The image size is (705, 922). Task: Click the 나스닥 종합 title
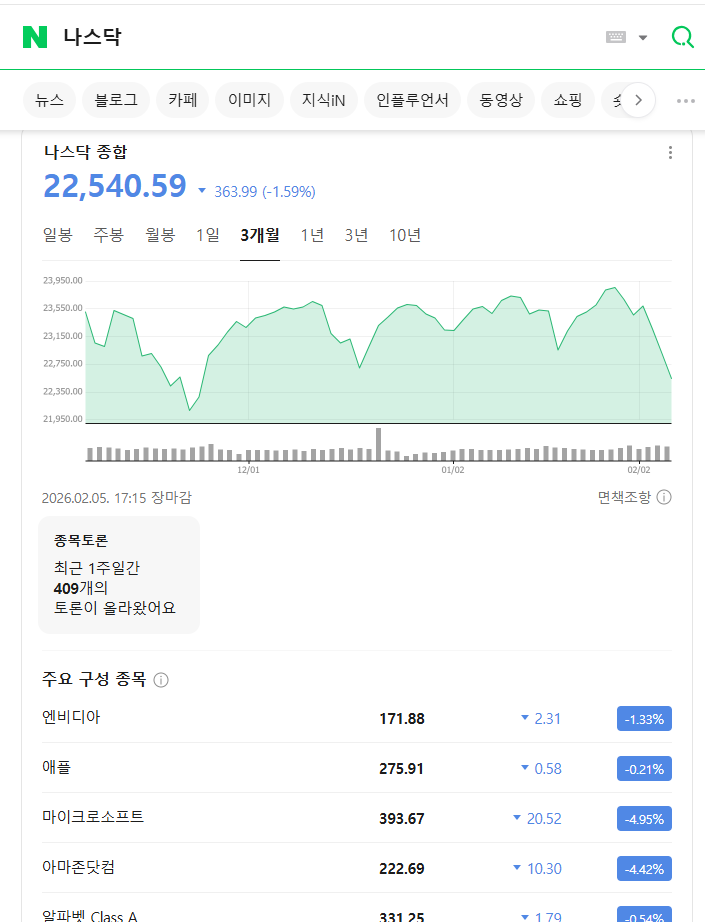(x=85, y=152)
